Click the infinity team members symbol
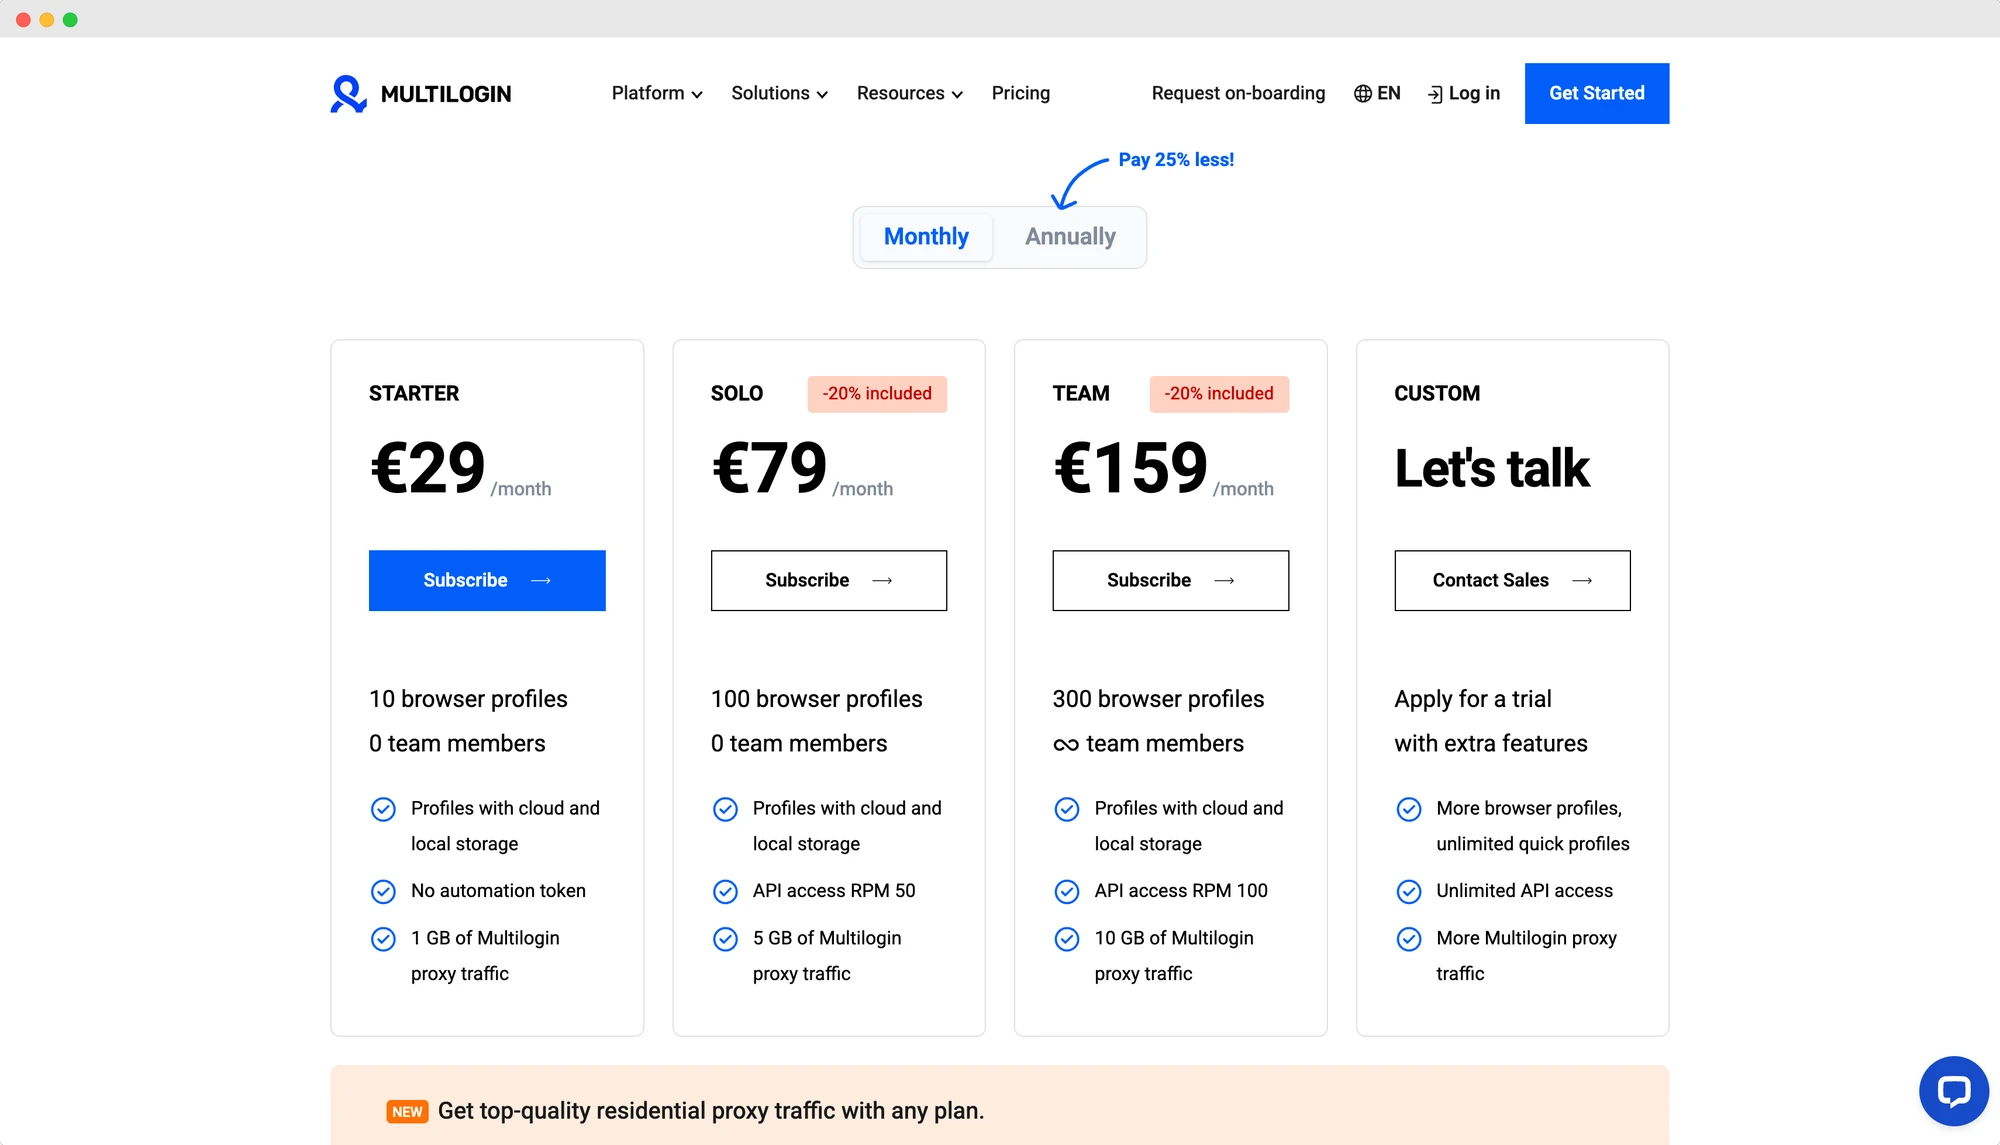 tap(1066, 745)
